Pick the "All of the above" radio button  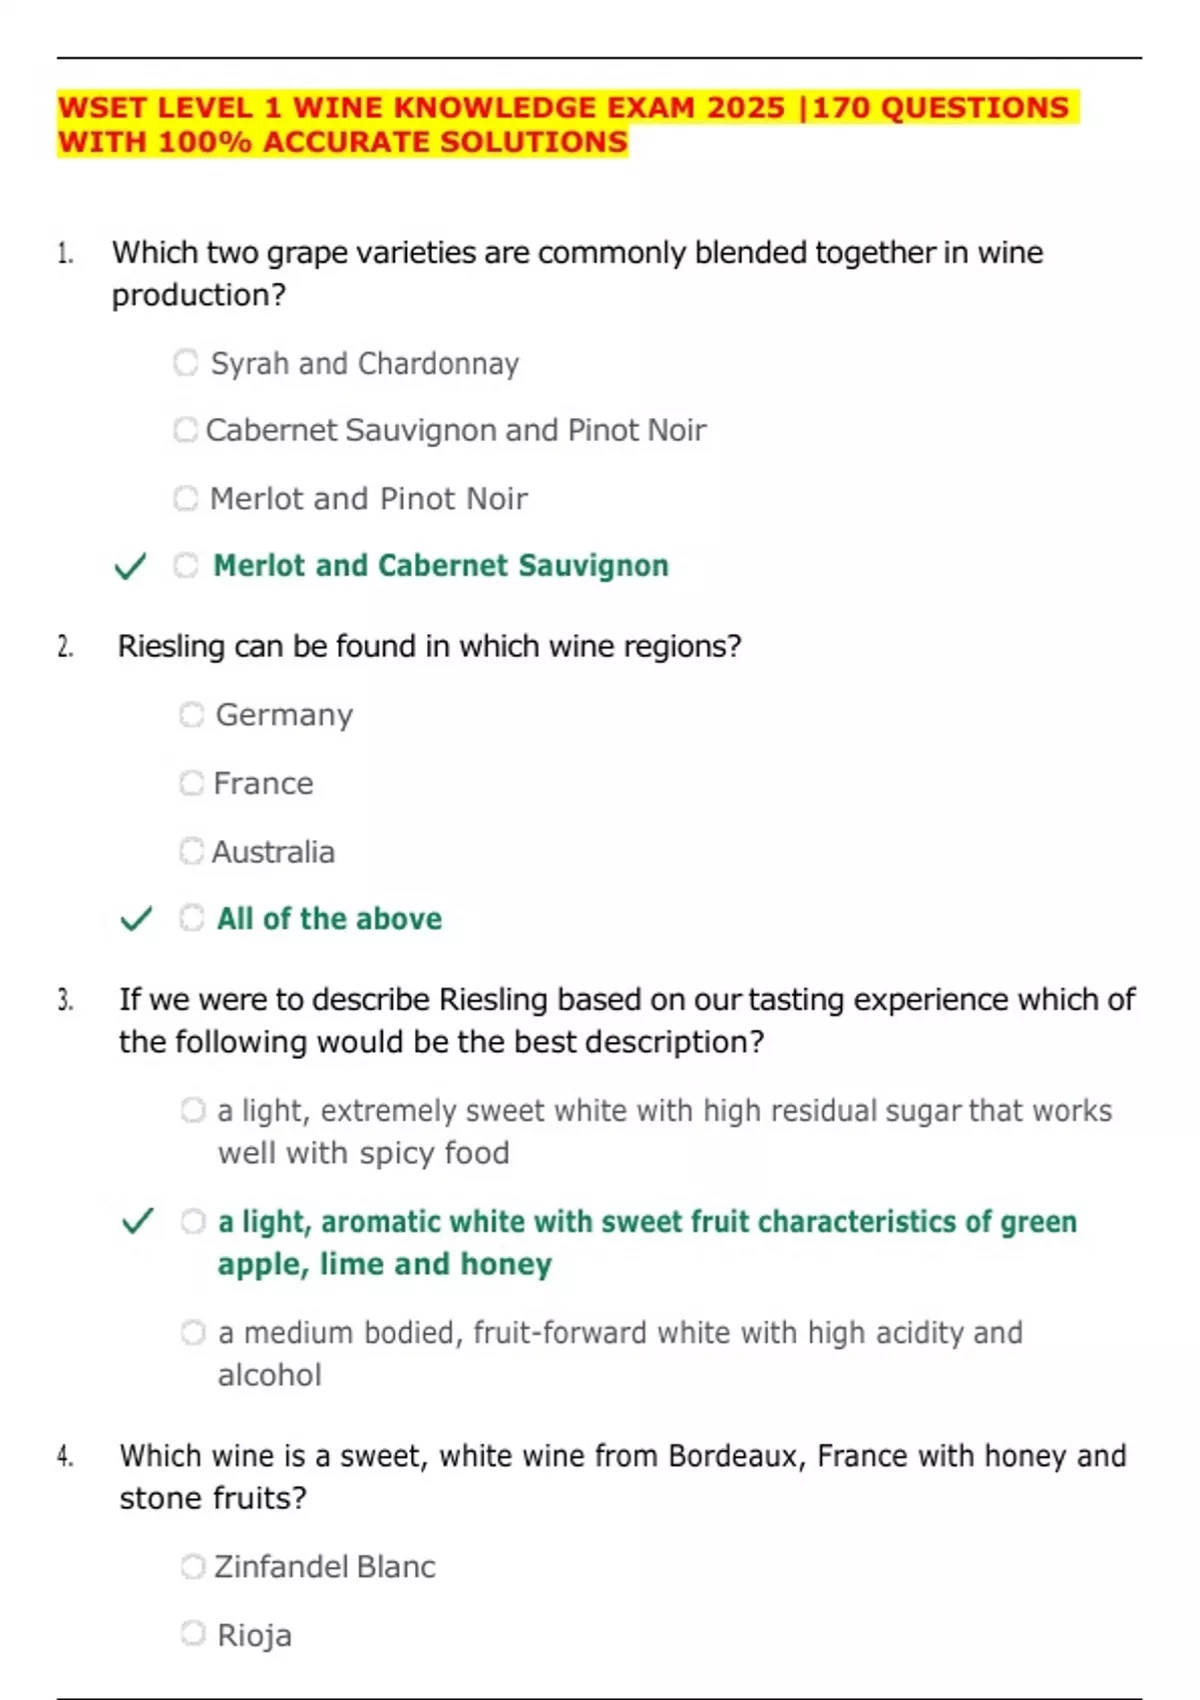click(x=192, y=918)
